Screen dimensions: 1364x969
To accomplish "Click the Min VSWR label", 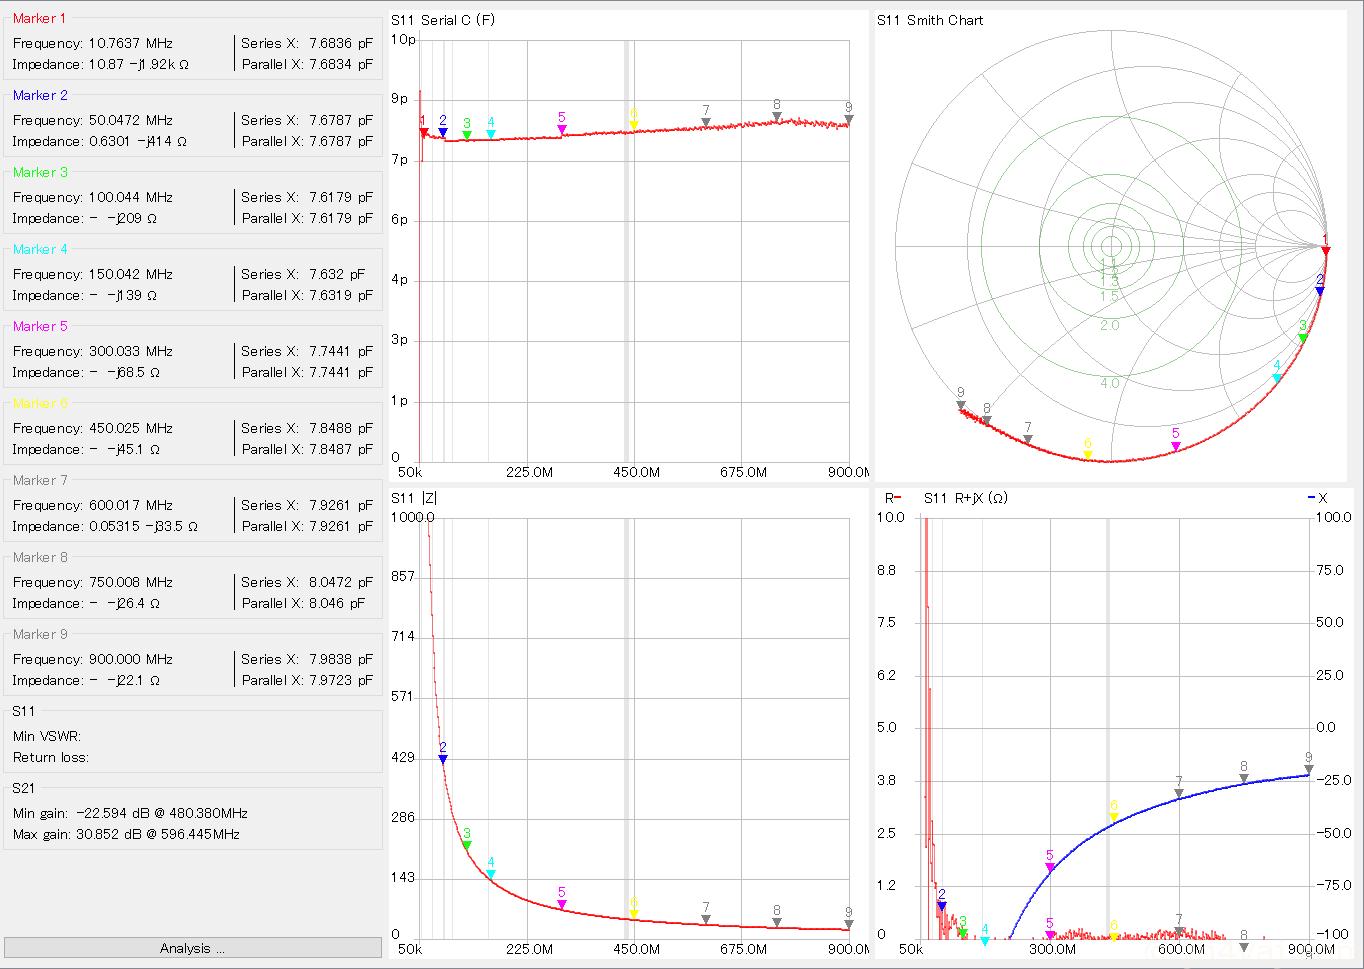I will pos(47,736).
